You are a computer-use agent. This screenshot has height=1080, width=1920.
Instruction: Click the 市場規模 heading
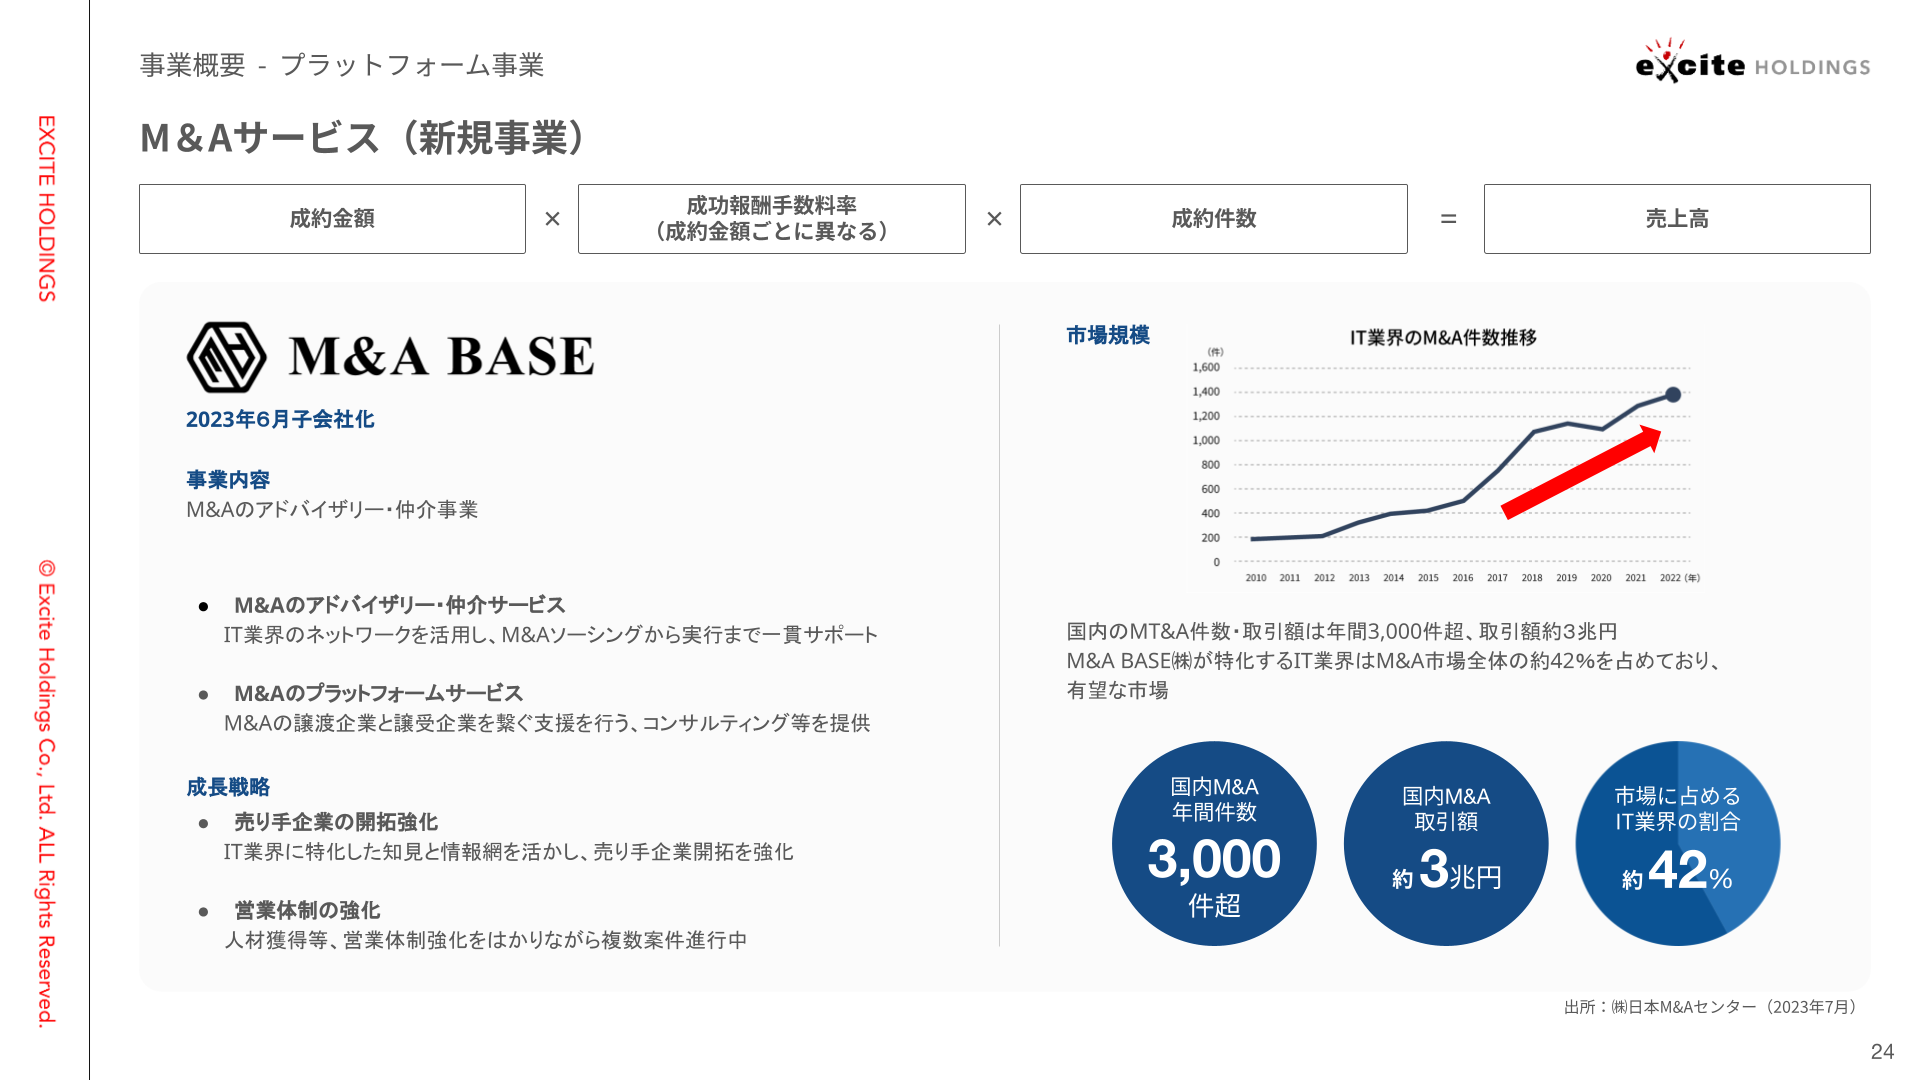(1108, 335)
